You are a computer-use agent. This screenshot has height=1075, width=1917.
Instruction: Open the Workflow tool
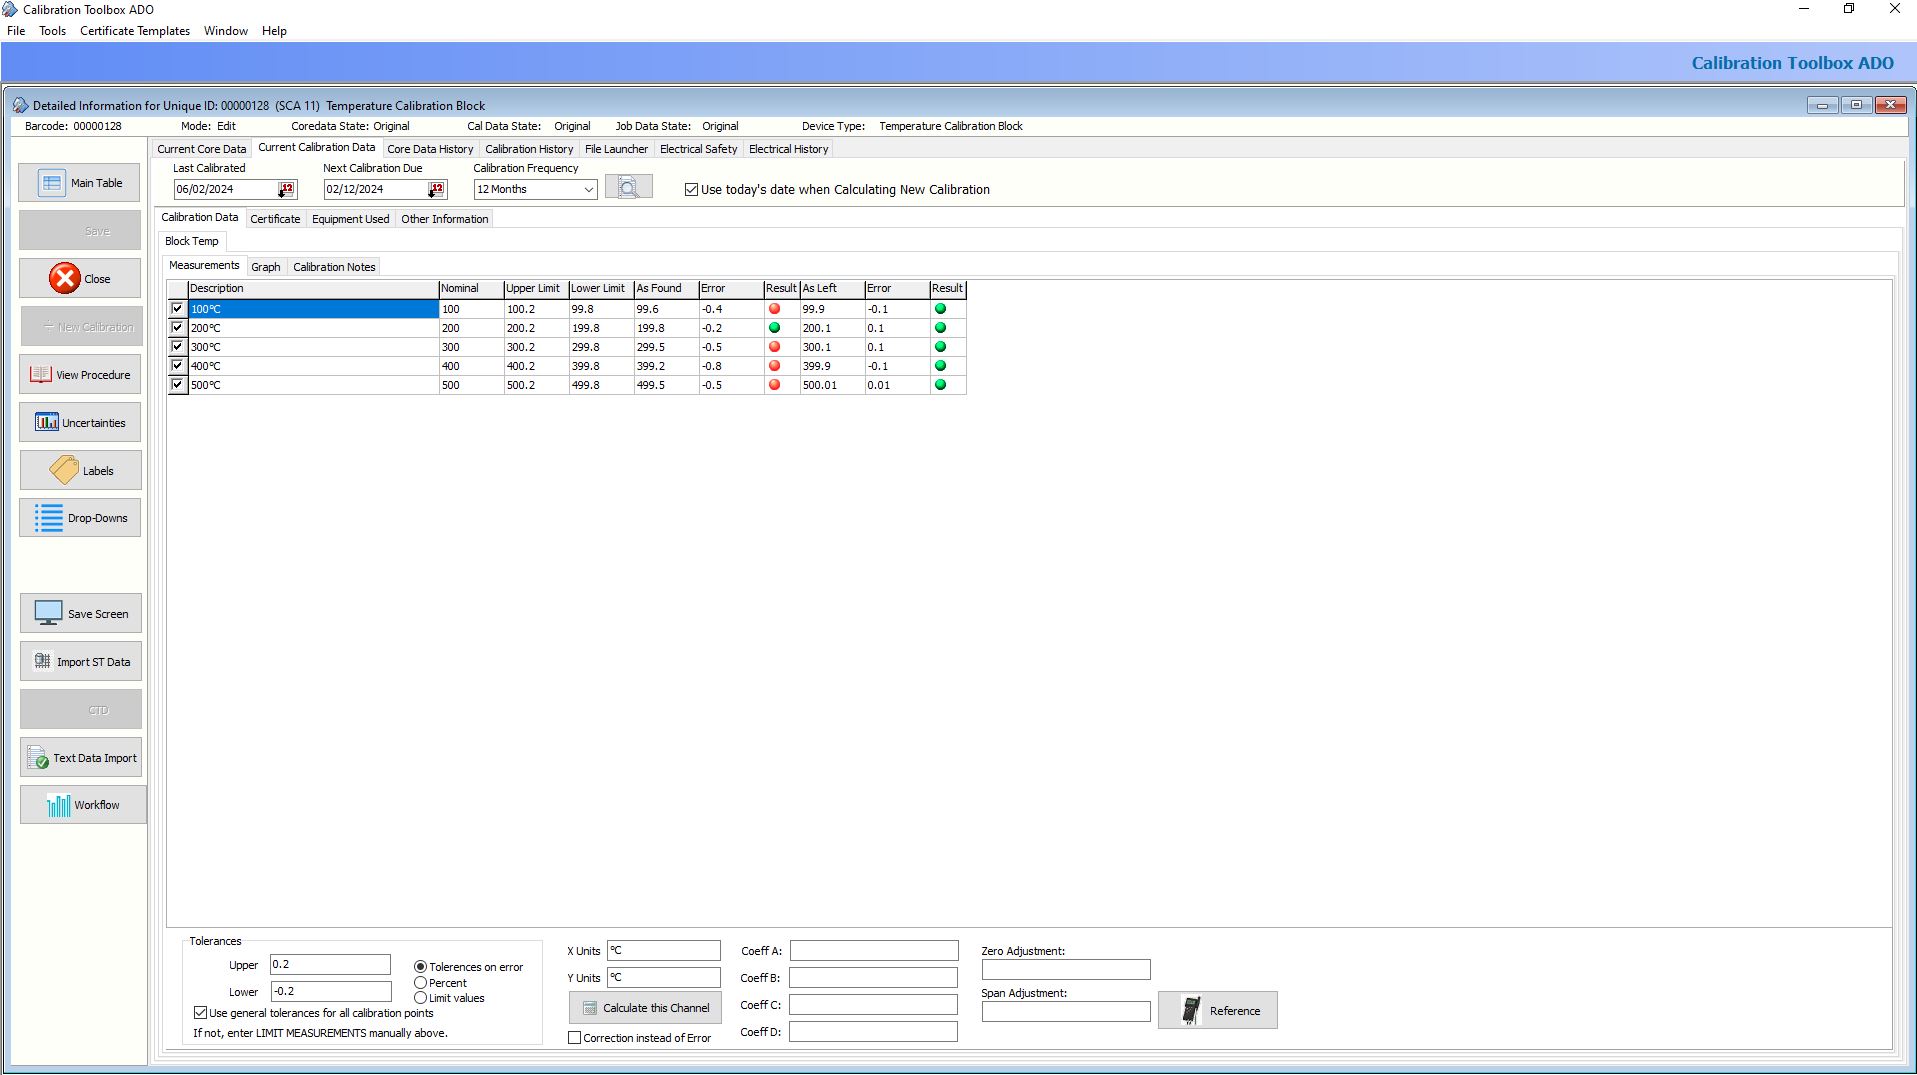pos(83,805)
